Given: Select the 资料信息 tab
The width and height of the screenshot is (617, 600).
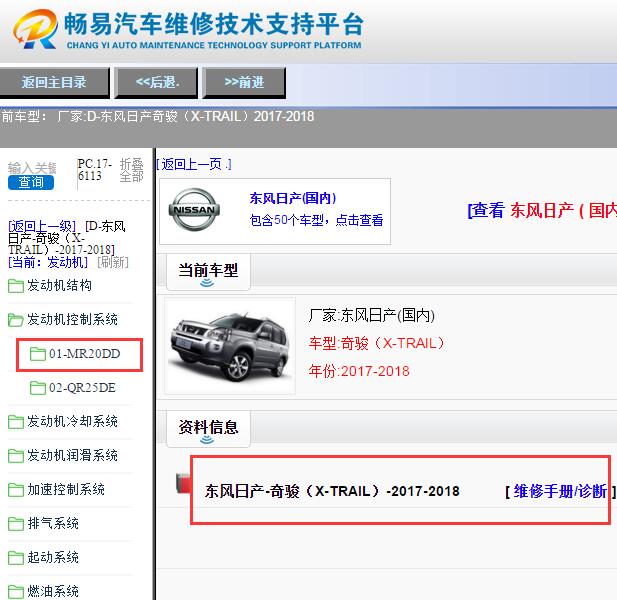Looking at the screenshot, I should pyautogui.click(x=208, y=428).
